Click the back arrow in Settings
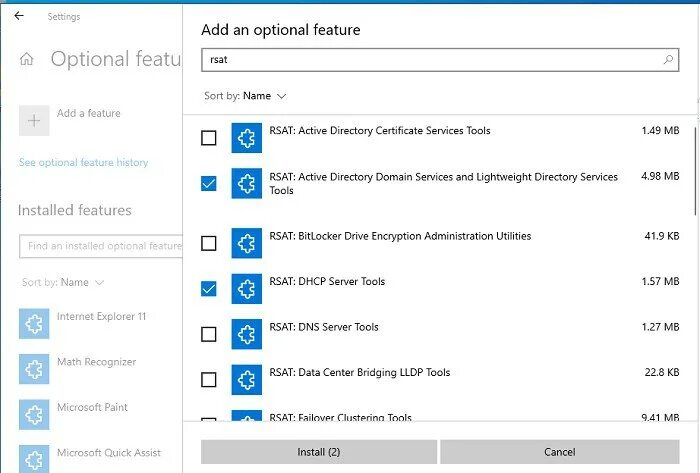This screenshot has width=700, height=473. (x=19, y=16)
